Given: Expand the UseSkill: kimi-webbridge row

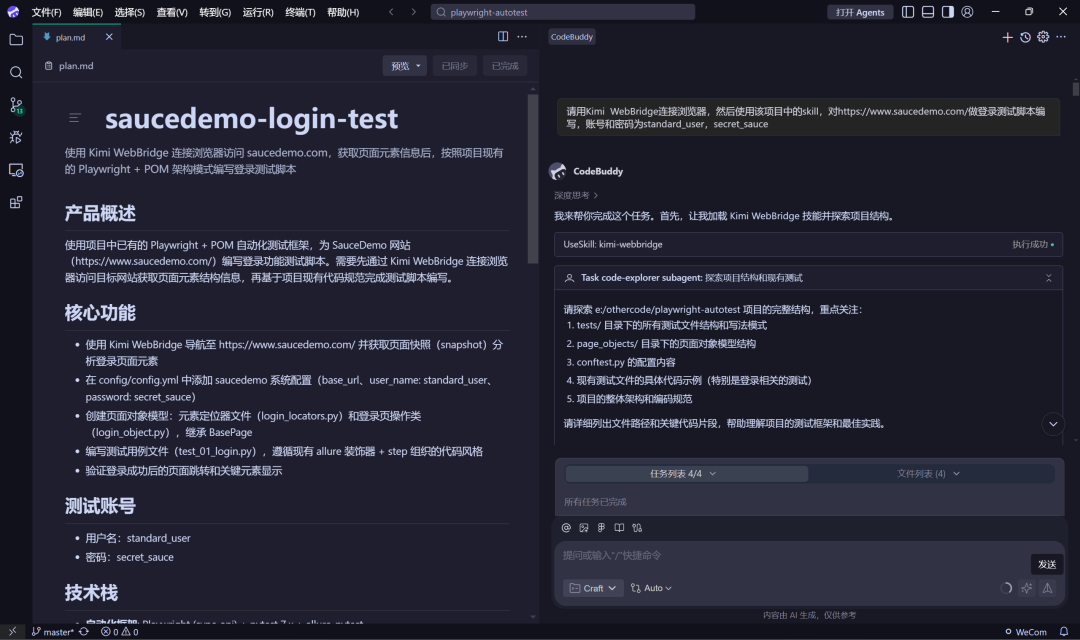Looking at the screenshot, I should (808, 245).
